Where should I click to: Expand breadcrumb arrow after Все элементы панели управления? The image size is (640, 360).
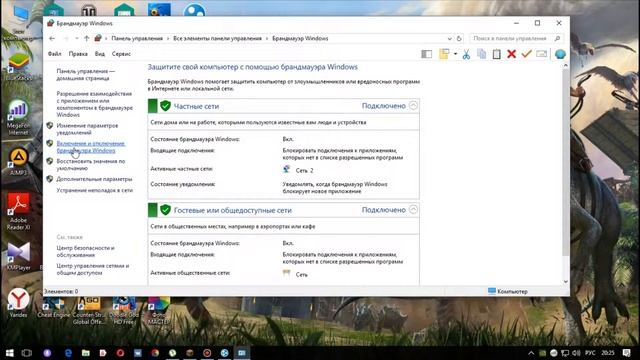point(267,38)
